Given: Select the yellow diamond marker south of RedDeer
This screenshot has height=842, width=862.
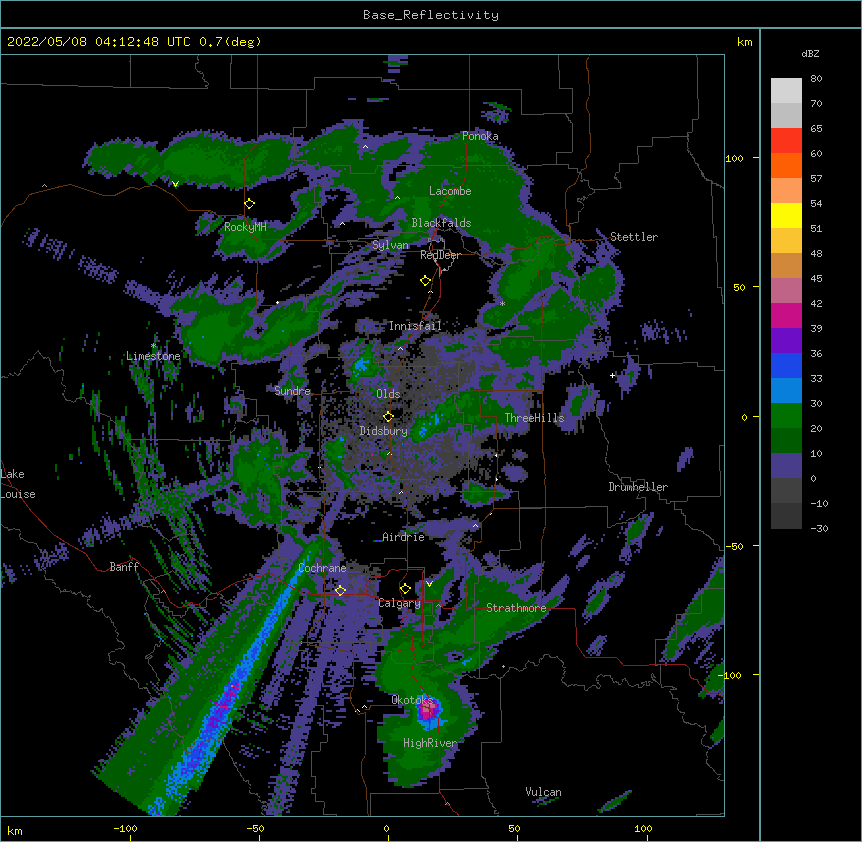Looking at the screenshot, I should tap(426, 281).
